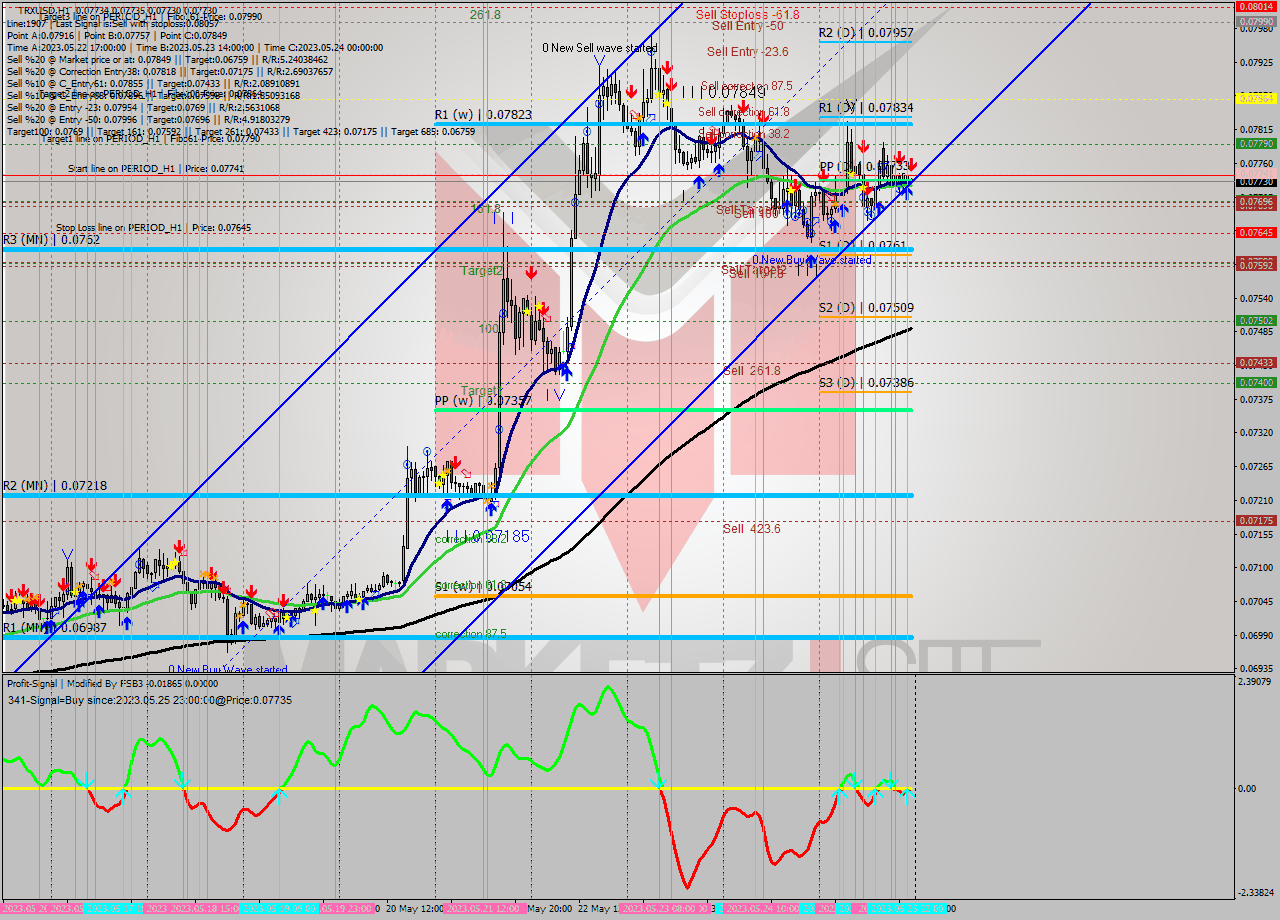Click the red down arrow above the Target2 label

click(x=530, y=270)
